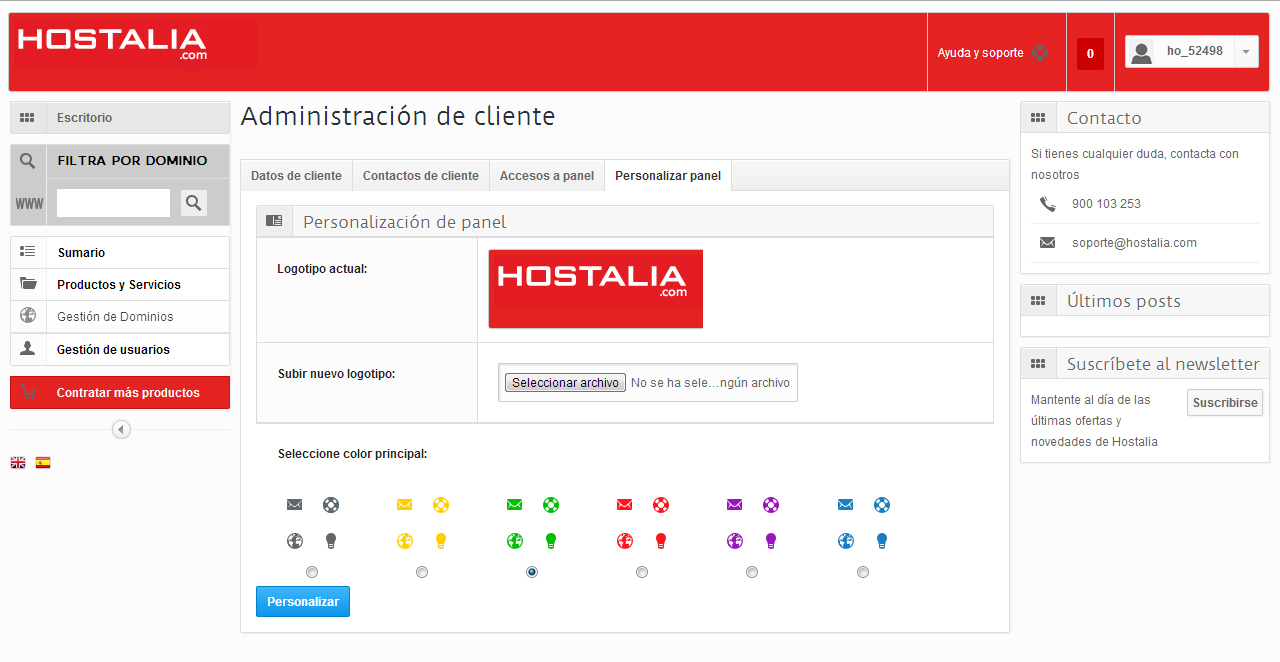Click the folder icon beside Productos y Servicios

tap(28, 284)
